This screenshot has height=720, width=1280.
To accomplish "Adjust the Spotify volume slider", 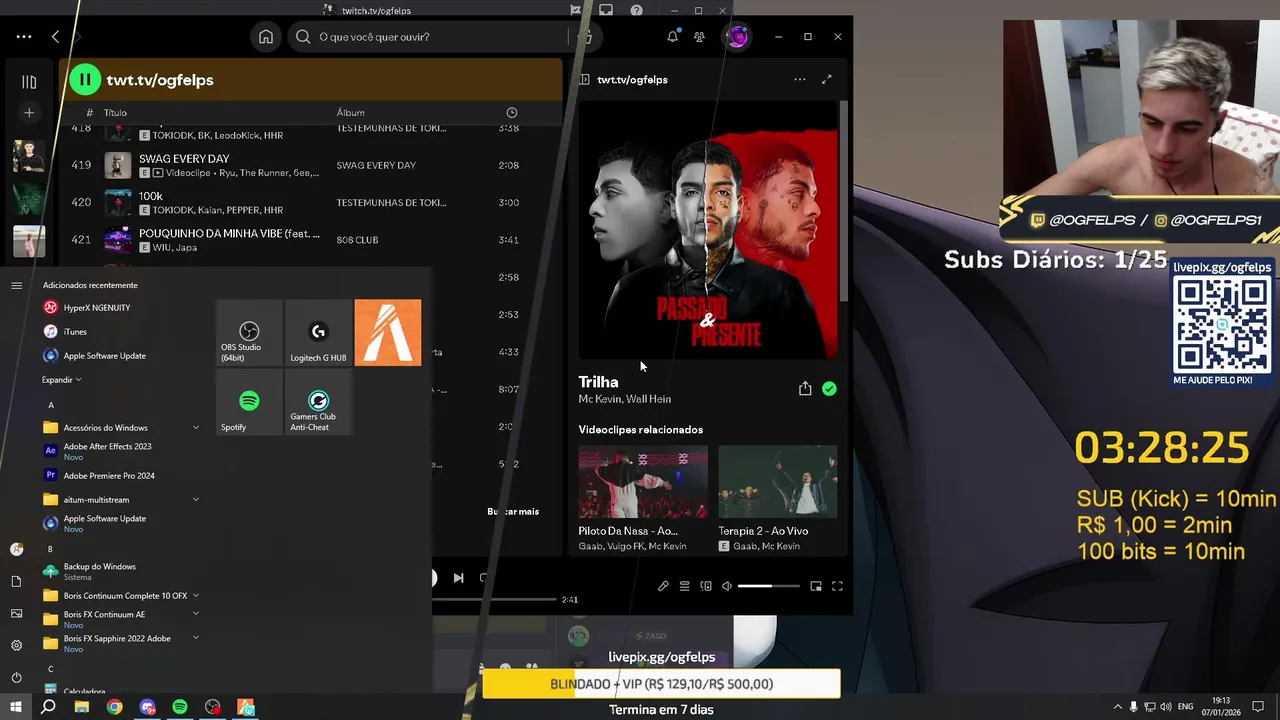I will [768, 586].
